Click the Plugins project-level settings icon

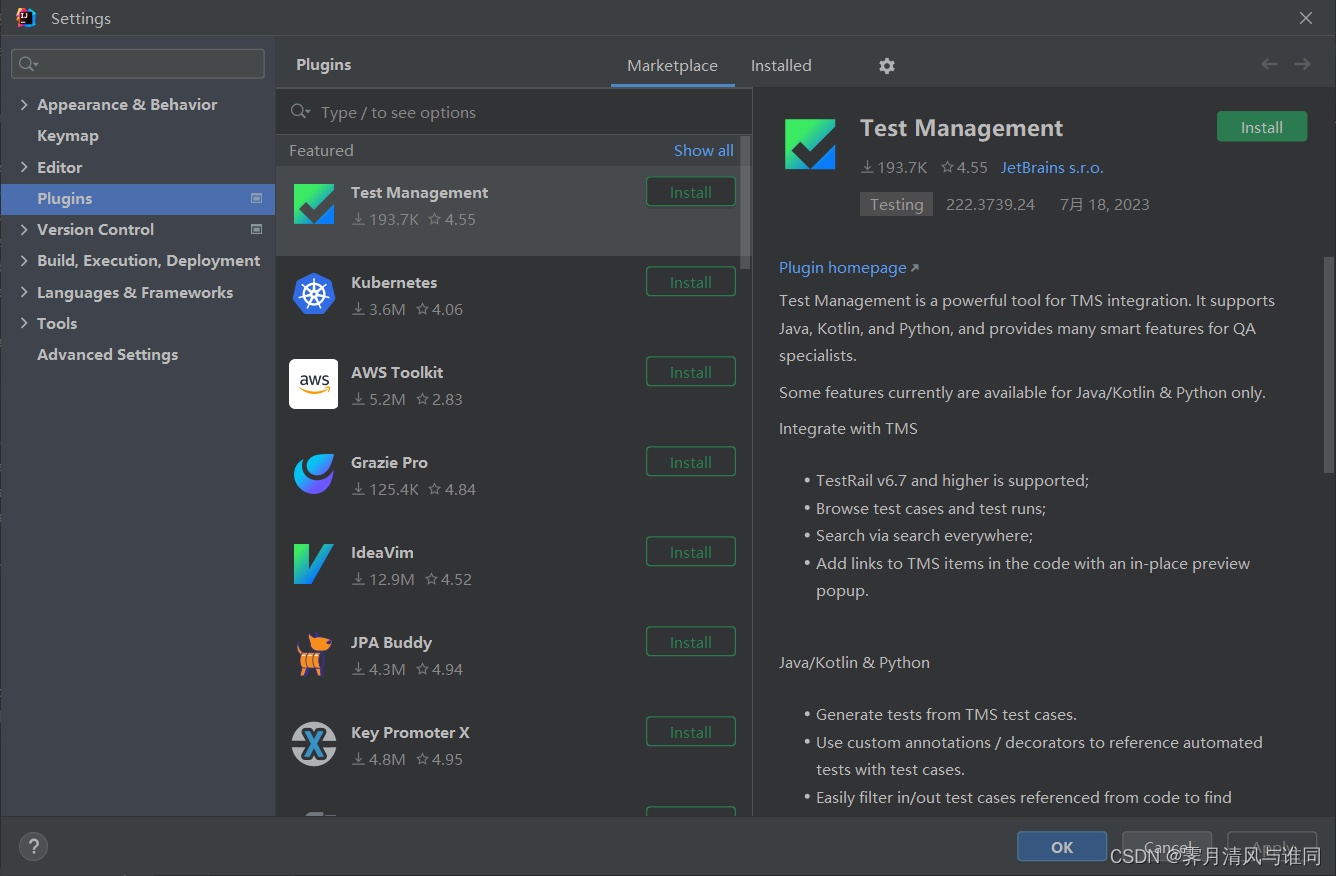(256, 198)
